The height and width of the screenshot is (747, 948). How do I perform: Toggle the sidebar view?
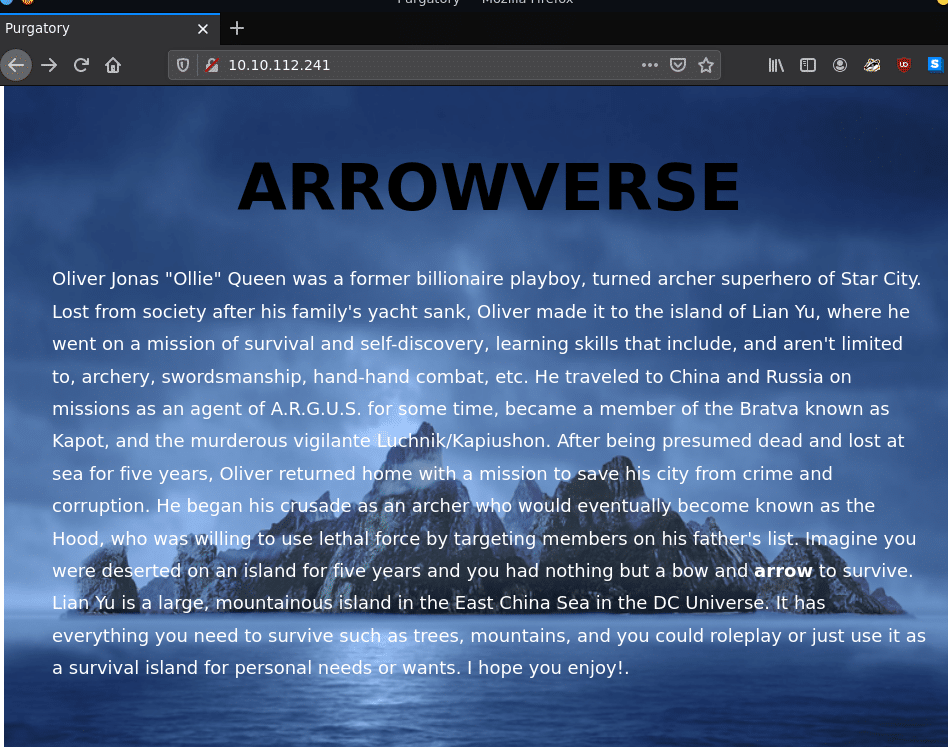808,65
